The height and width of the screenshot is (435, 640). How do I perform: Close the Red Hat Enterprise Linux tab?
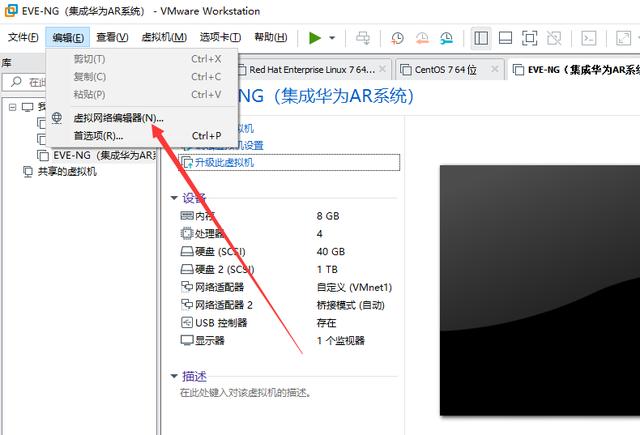tap(382, 69)
